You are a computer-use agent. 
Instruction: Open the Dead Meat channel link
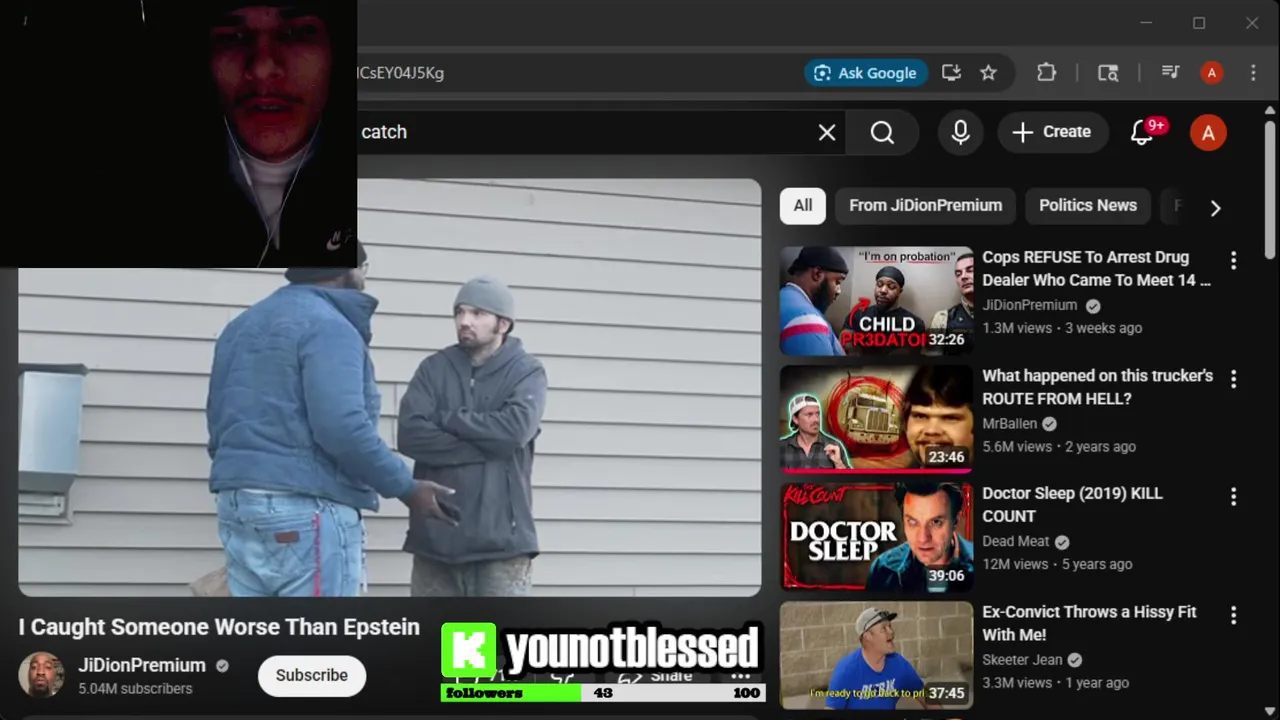(1015, 541)
